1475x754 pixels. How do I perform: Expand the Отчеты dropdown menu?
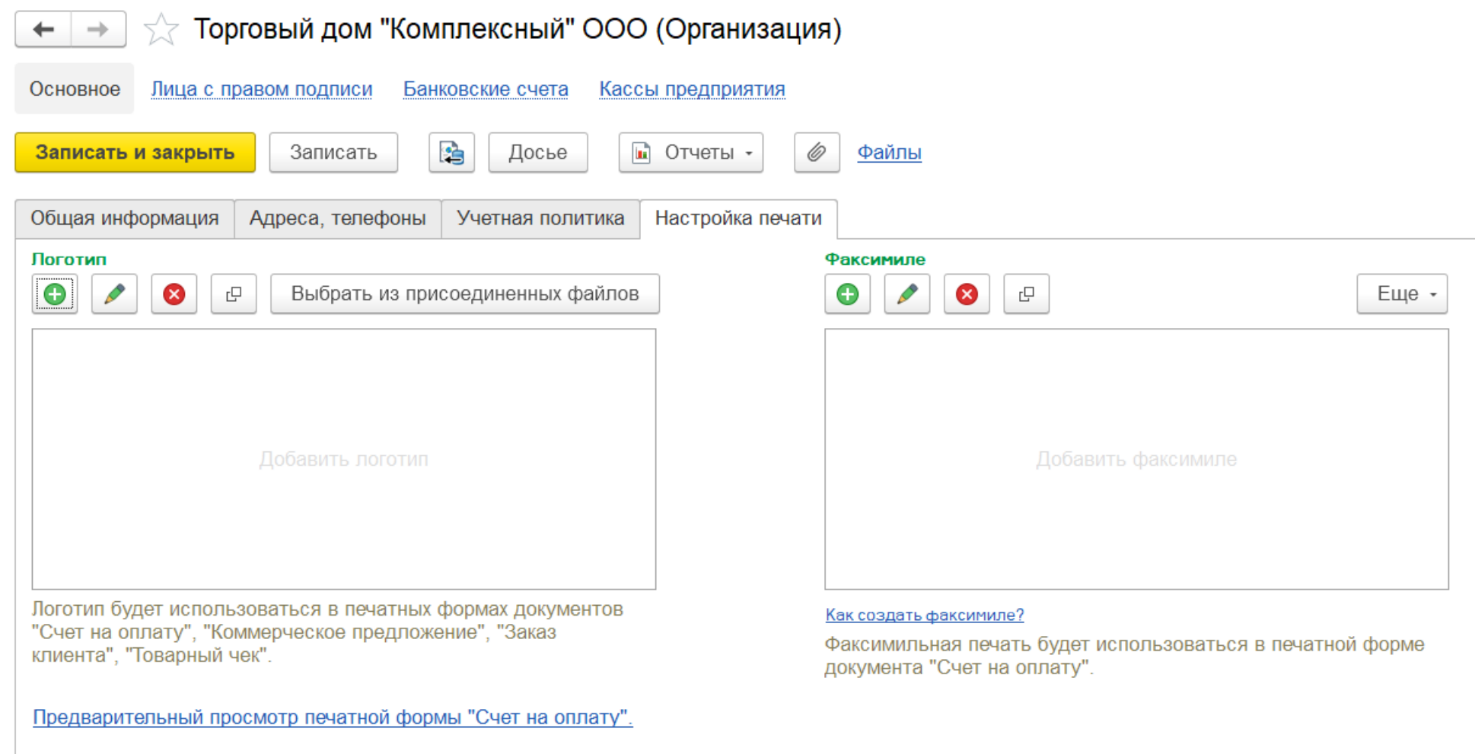691,153
